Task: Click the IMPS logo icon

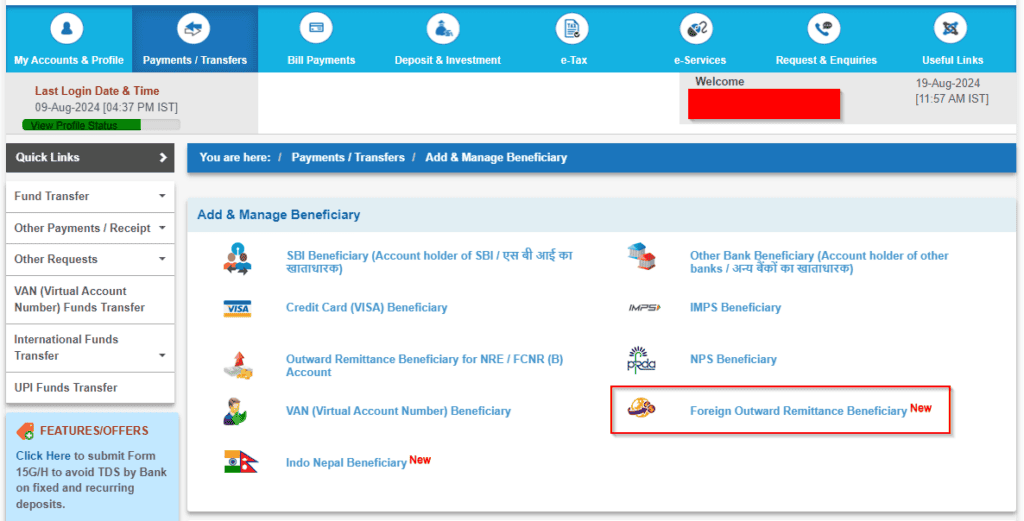Action: pyautogui.click(x=645, y=308)
